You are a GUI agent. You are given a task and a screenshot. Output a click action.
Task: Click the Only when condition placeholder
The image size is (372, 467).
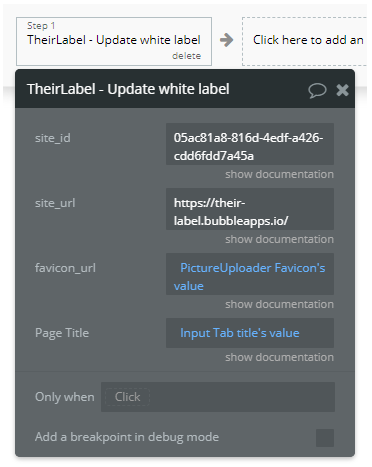click(127, 397)
